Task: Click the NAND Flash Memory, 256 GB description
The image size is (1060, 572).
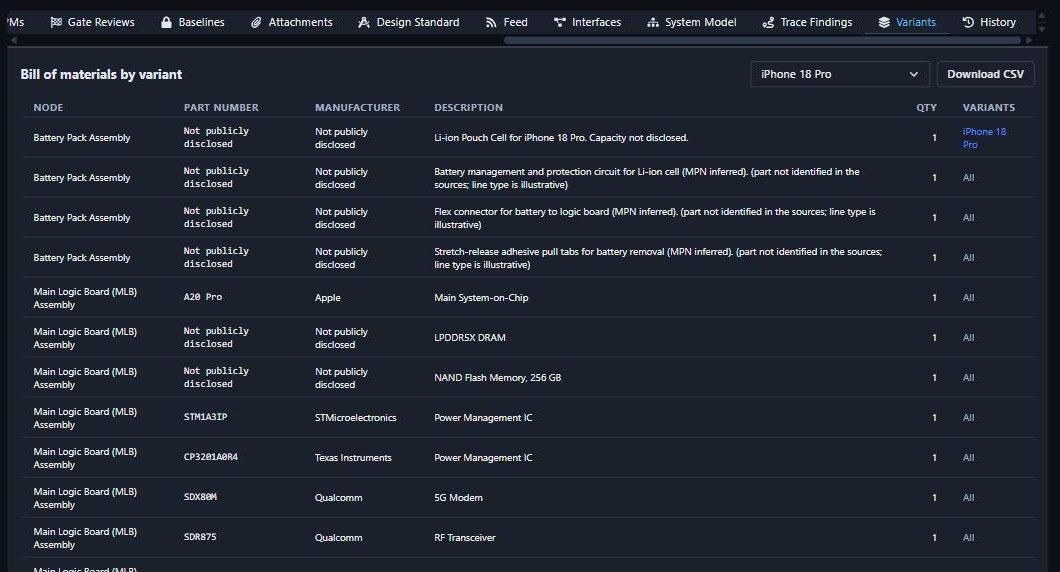Action: pyautogui.click(x=498, y=377)
